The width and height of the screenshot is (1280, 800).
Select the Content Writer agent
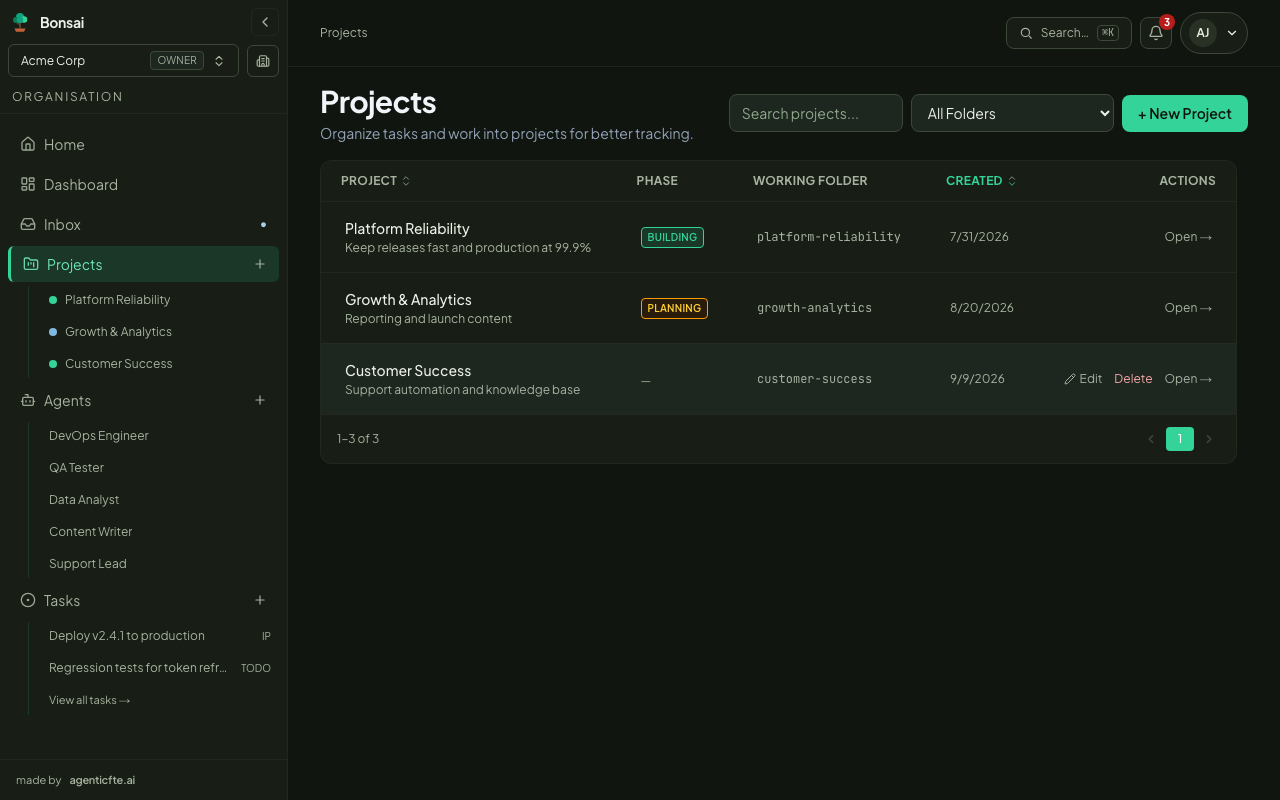click(x=90, y=532)
